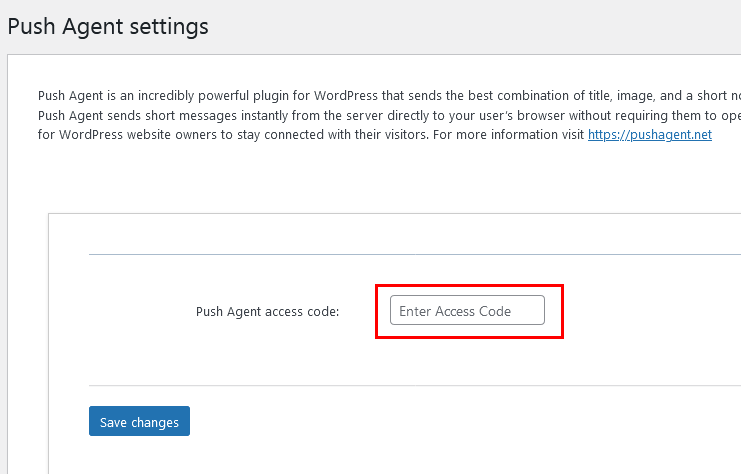741x474 pixels.
Task: Click the Enter Access Code input field
Action: click(467, 310)
